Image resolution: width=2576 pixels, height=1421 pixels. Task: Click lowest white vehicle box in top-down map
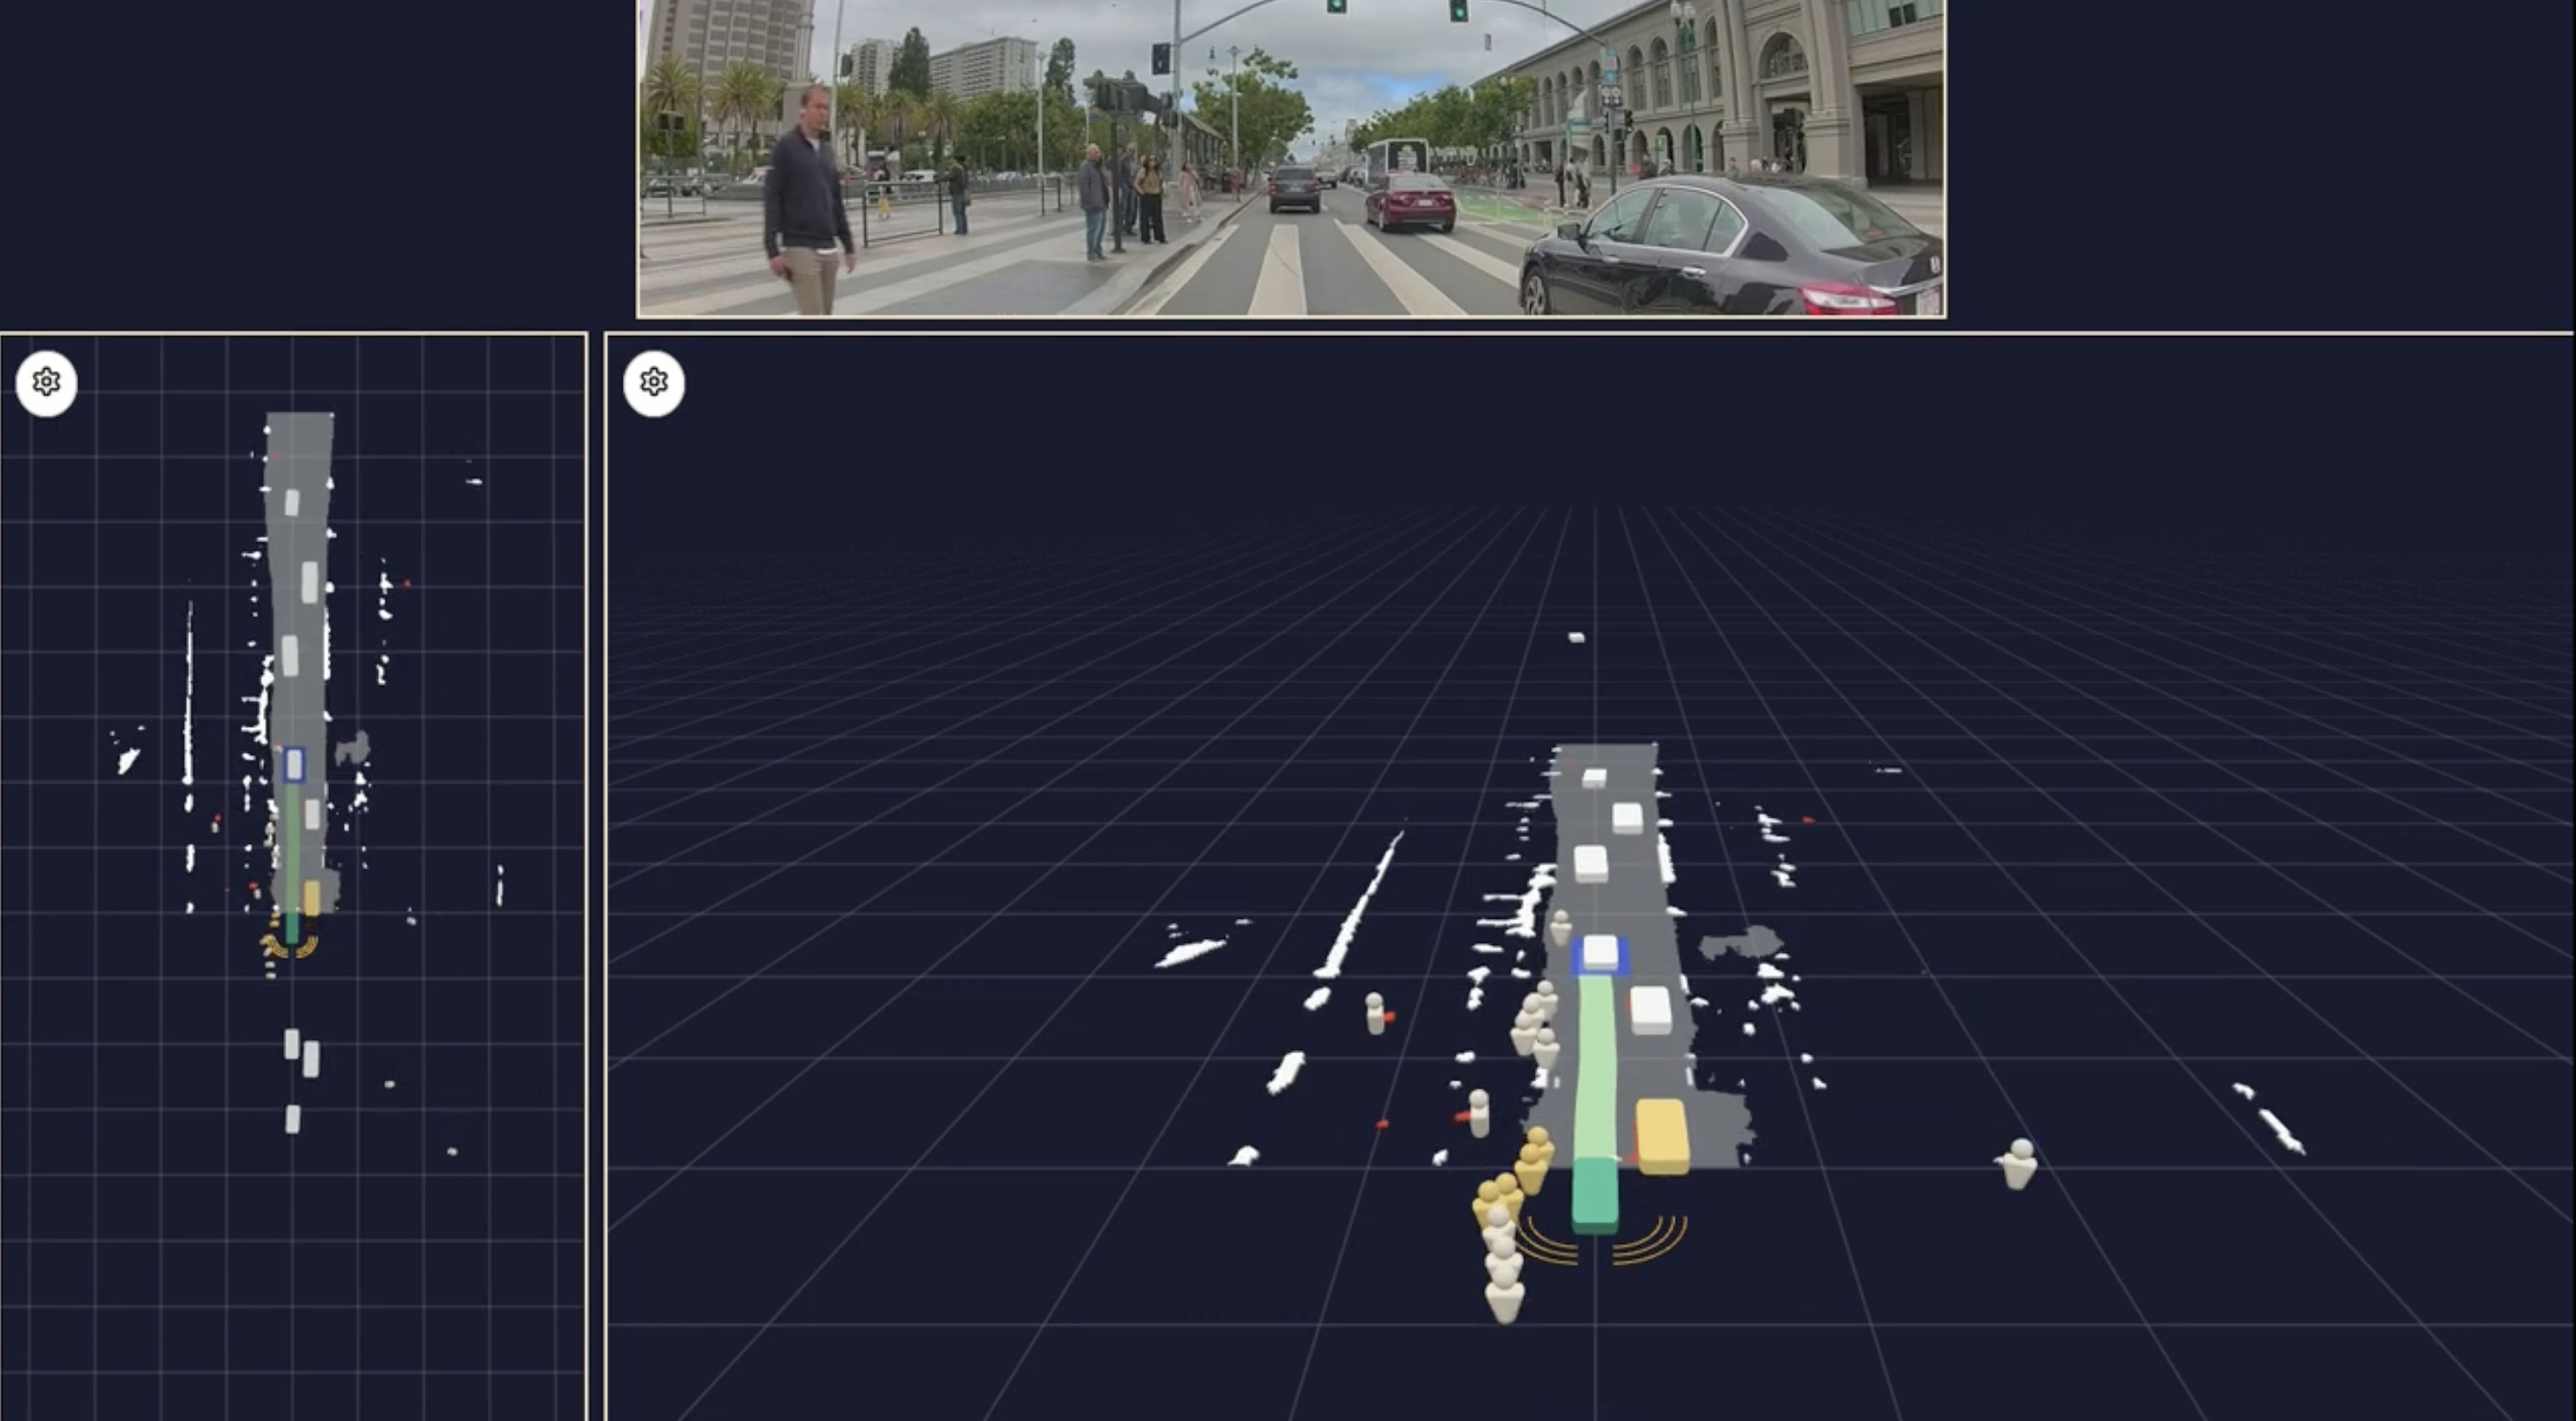292,1119
